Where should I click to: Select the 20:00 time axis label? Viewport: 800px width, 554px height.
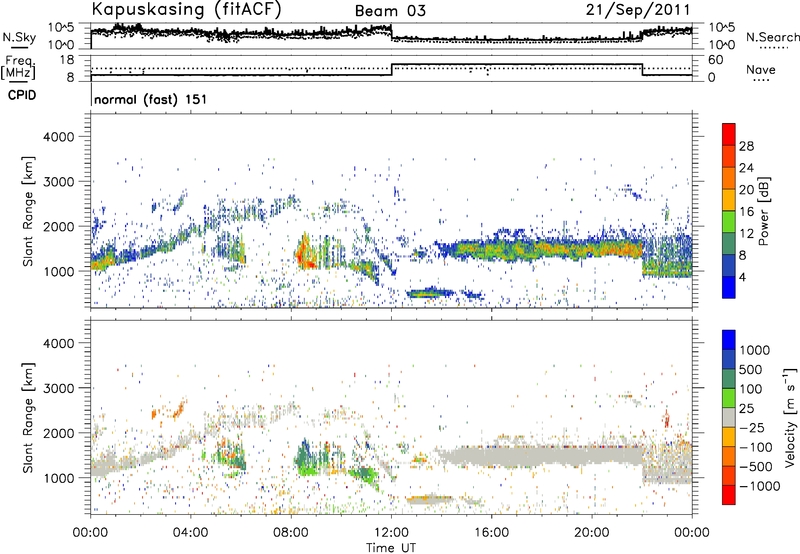(592, 533)
